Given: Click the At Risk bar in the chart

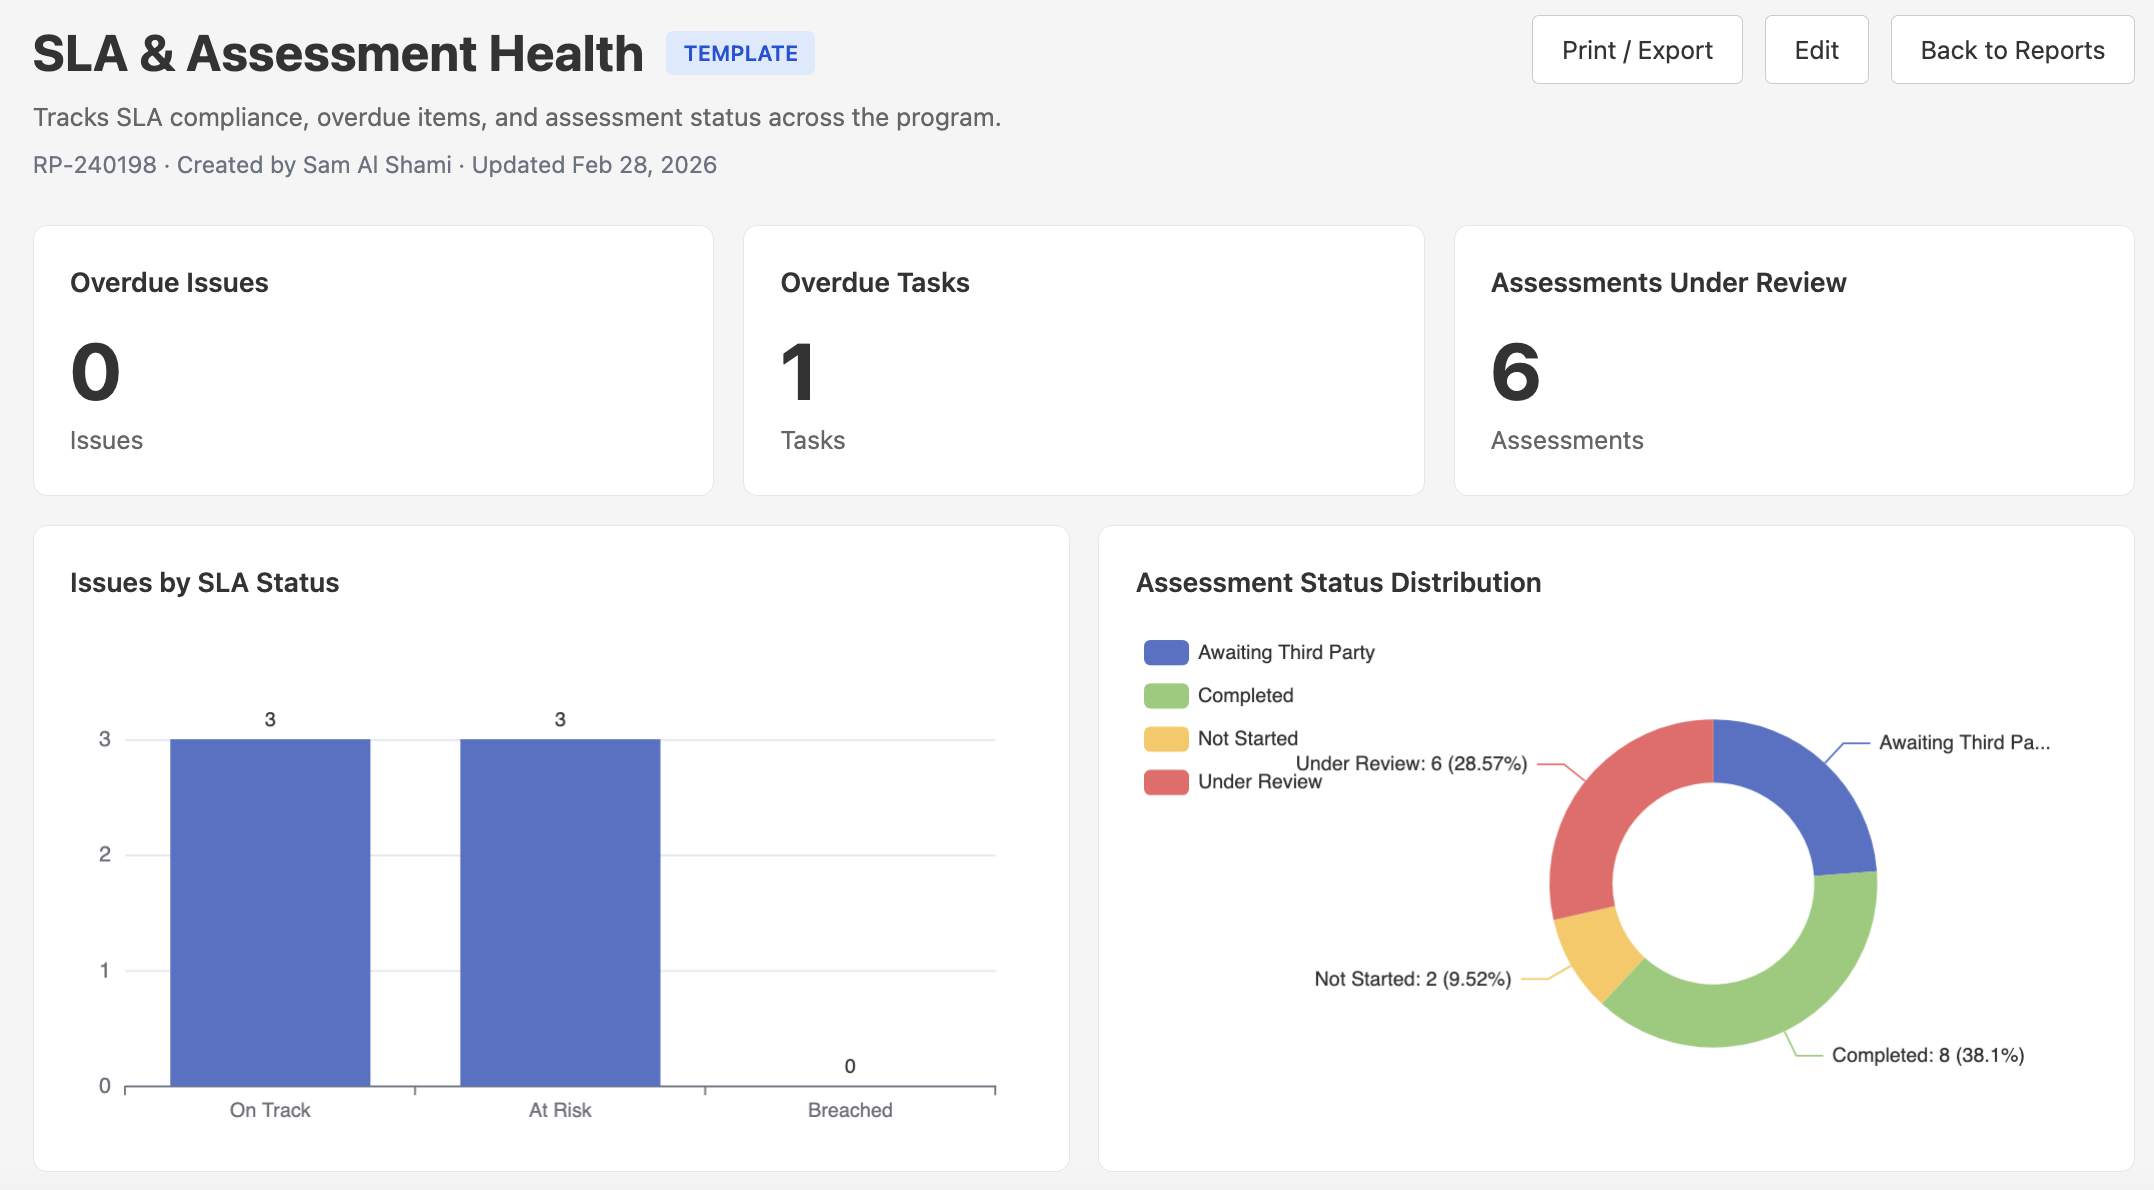Looking at the screenshot, I should 560,910.
